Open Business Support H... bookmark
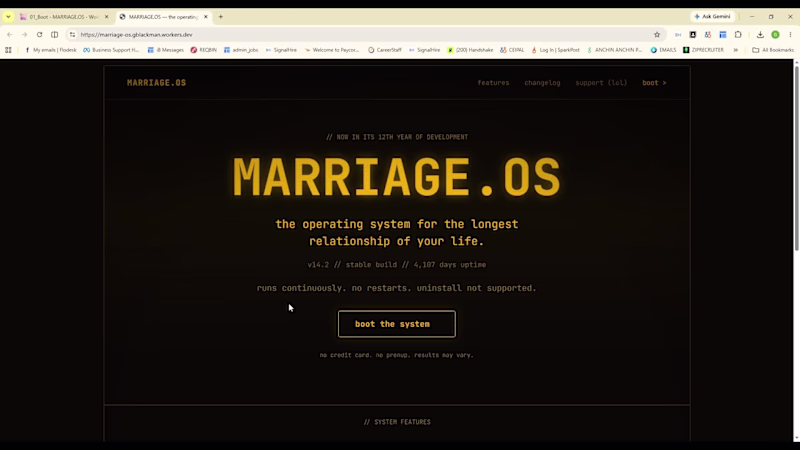800x450 pixels. tap(111, 50)
